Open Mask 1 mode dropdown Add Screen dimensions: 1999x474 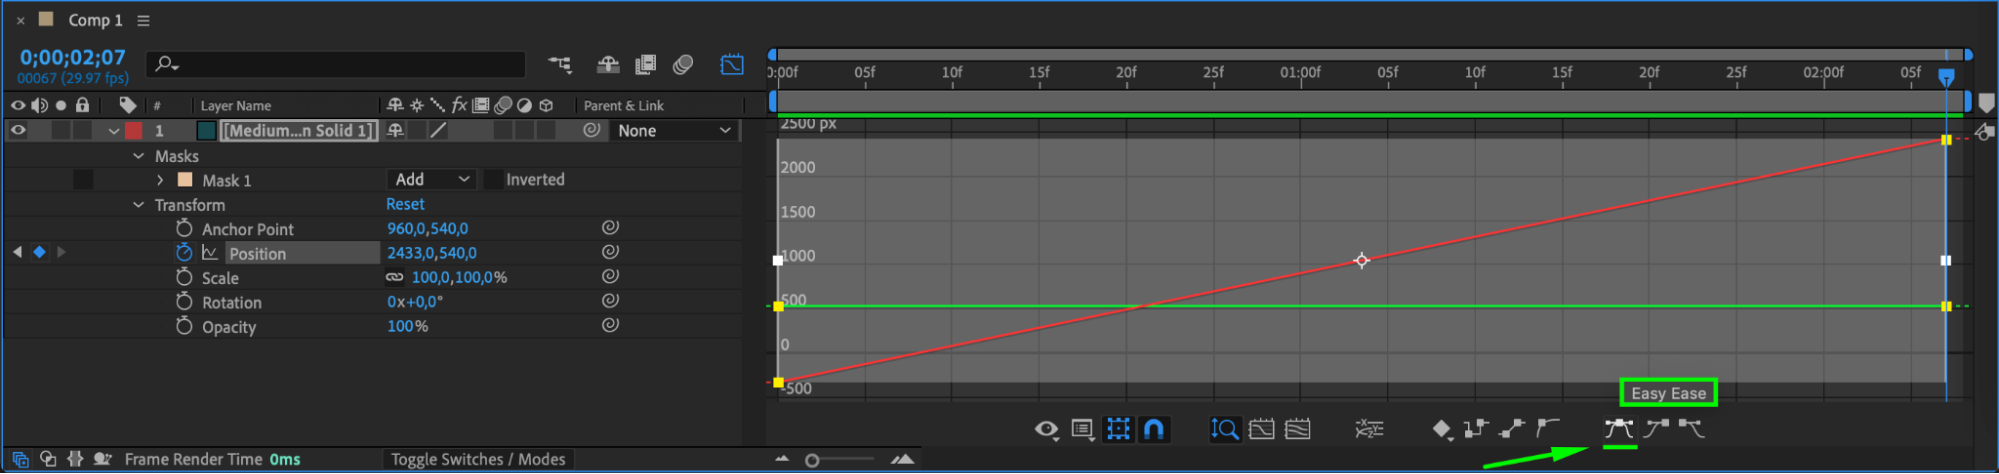tap(432, 179)
